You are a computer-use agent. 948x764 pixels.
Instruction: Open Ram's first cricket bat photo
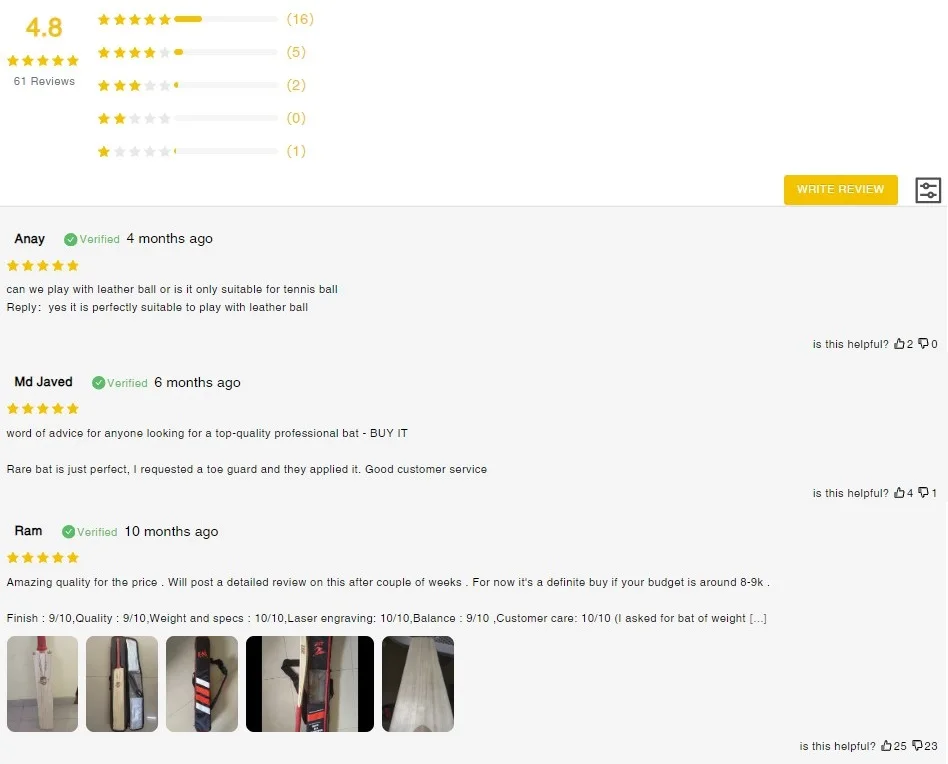(42, 684)
